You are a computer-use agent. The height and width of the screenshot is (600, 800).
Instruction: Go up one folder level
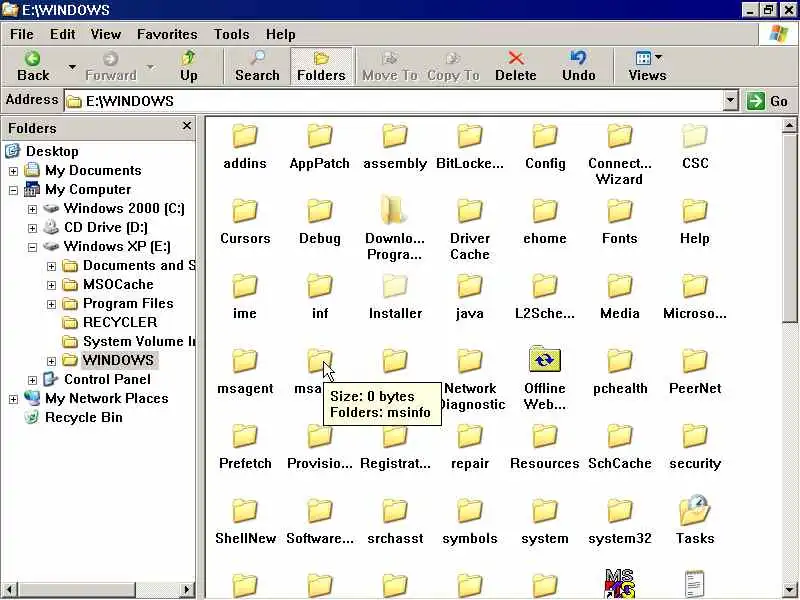coord(188,66)
